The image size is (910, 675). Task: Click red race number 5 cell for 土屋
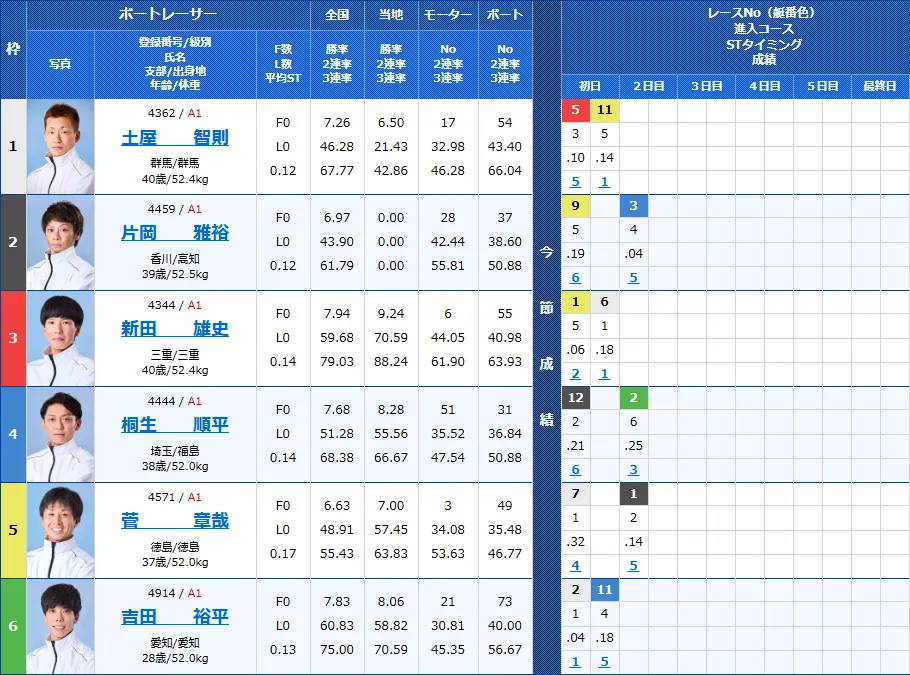pyautogui.click(x=576, y=110)
